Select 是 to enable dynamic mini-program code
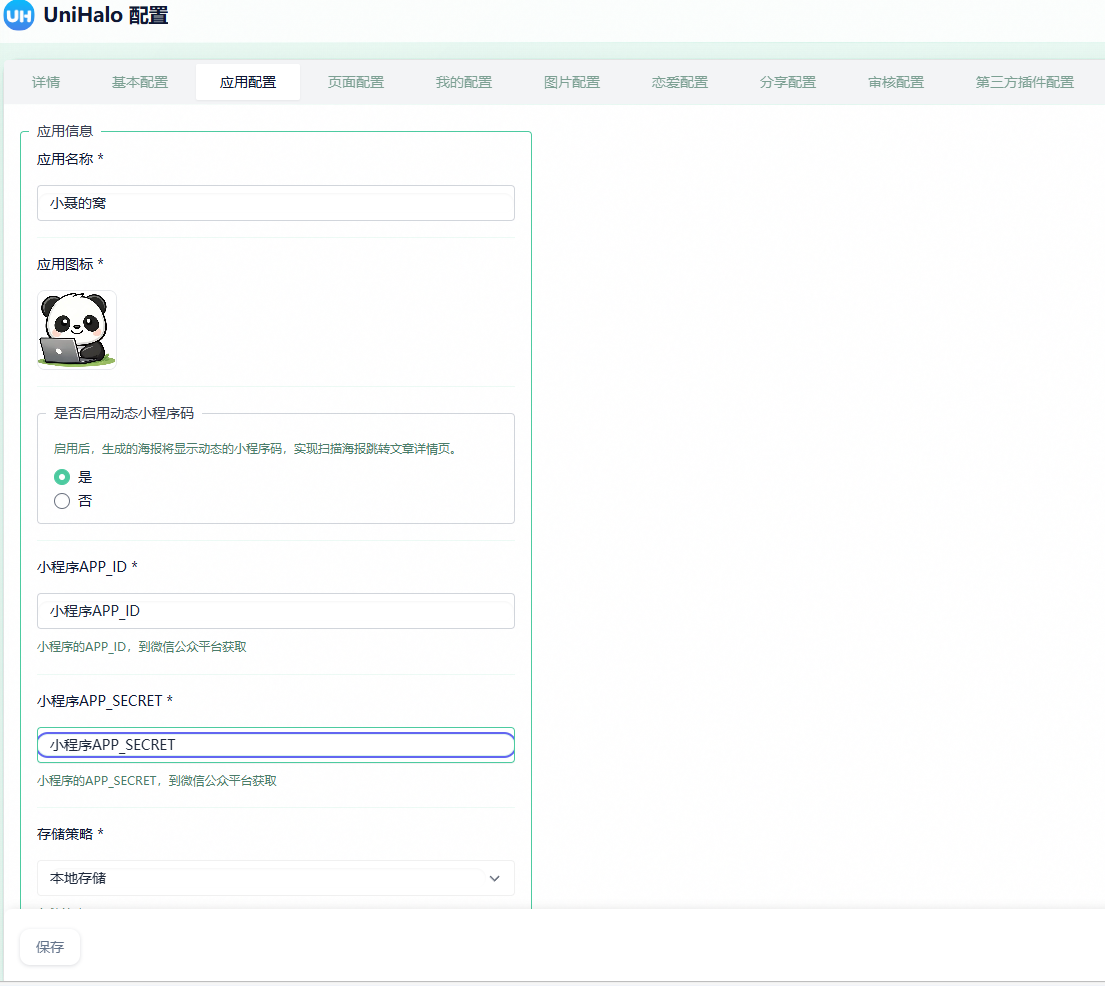The width and height of the screenshot is (1105, 986). (x=61, y=477)
